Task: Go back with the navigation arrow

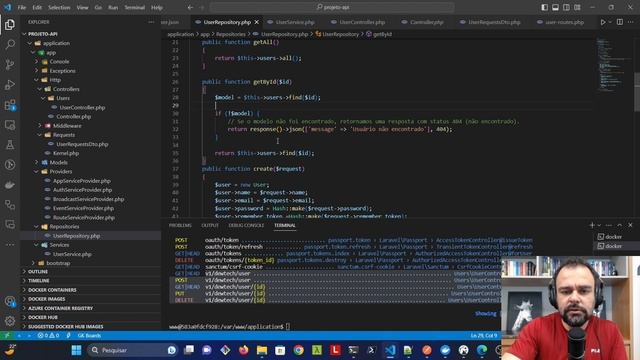Action: (190, 7)
